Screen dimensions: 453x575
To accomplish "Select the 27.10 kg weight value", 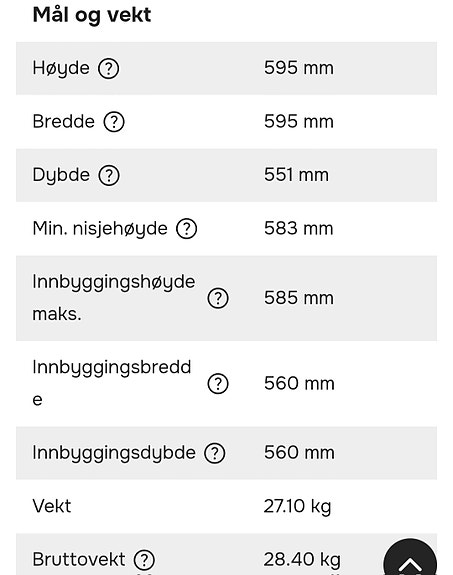I will click(x=297, y=506).
